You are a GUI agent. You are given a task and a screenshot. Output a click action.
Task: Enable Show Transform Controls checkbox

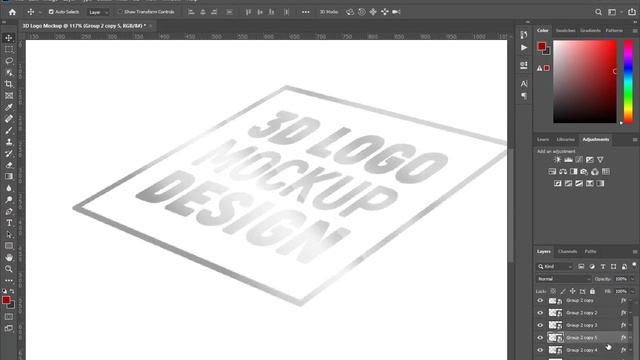(120, 12)
